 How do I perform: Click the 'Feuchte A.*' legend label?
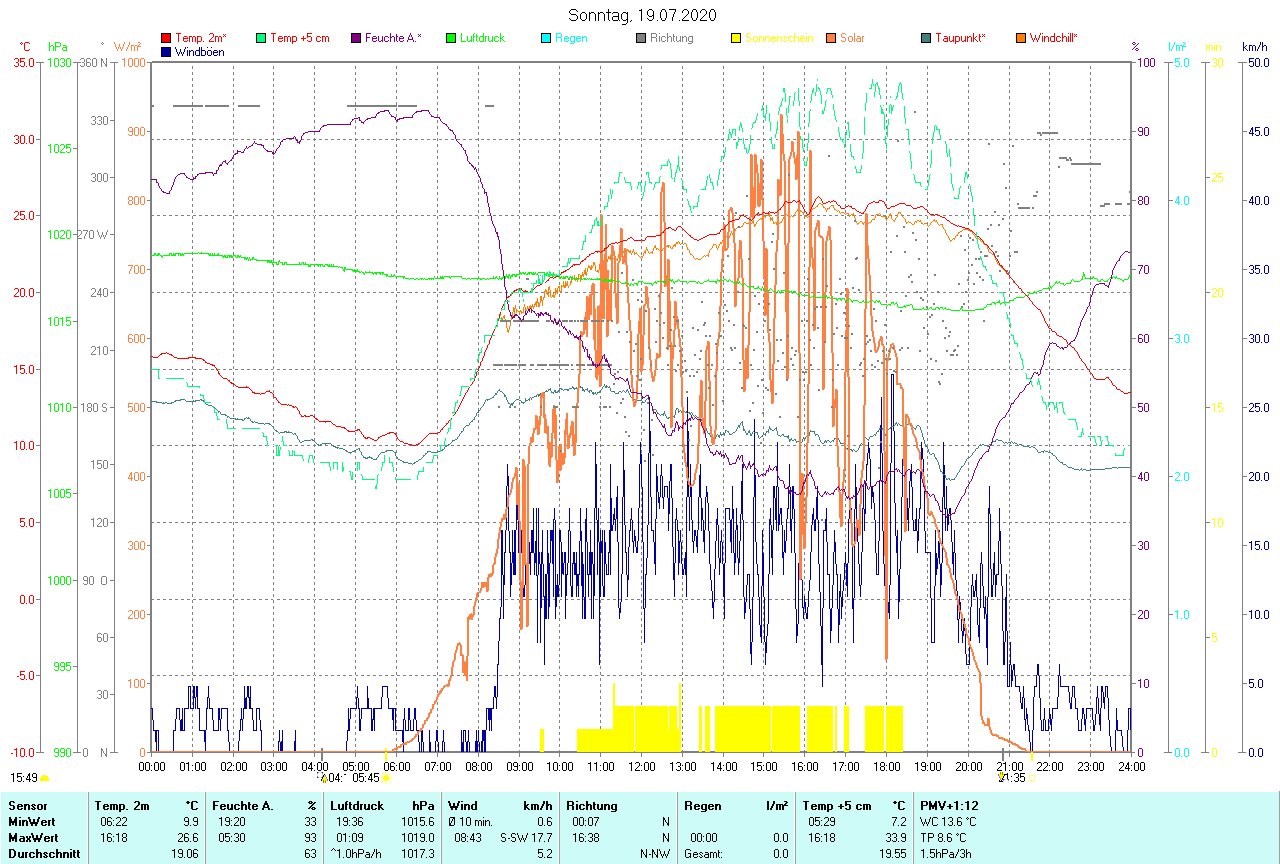tap(393, 38)
